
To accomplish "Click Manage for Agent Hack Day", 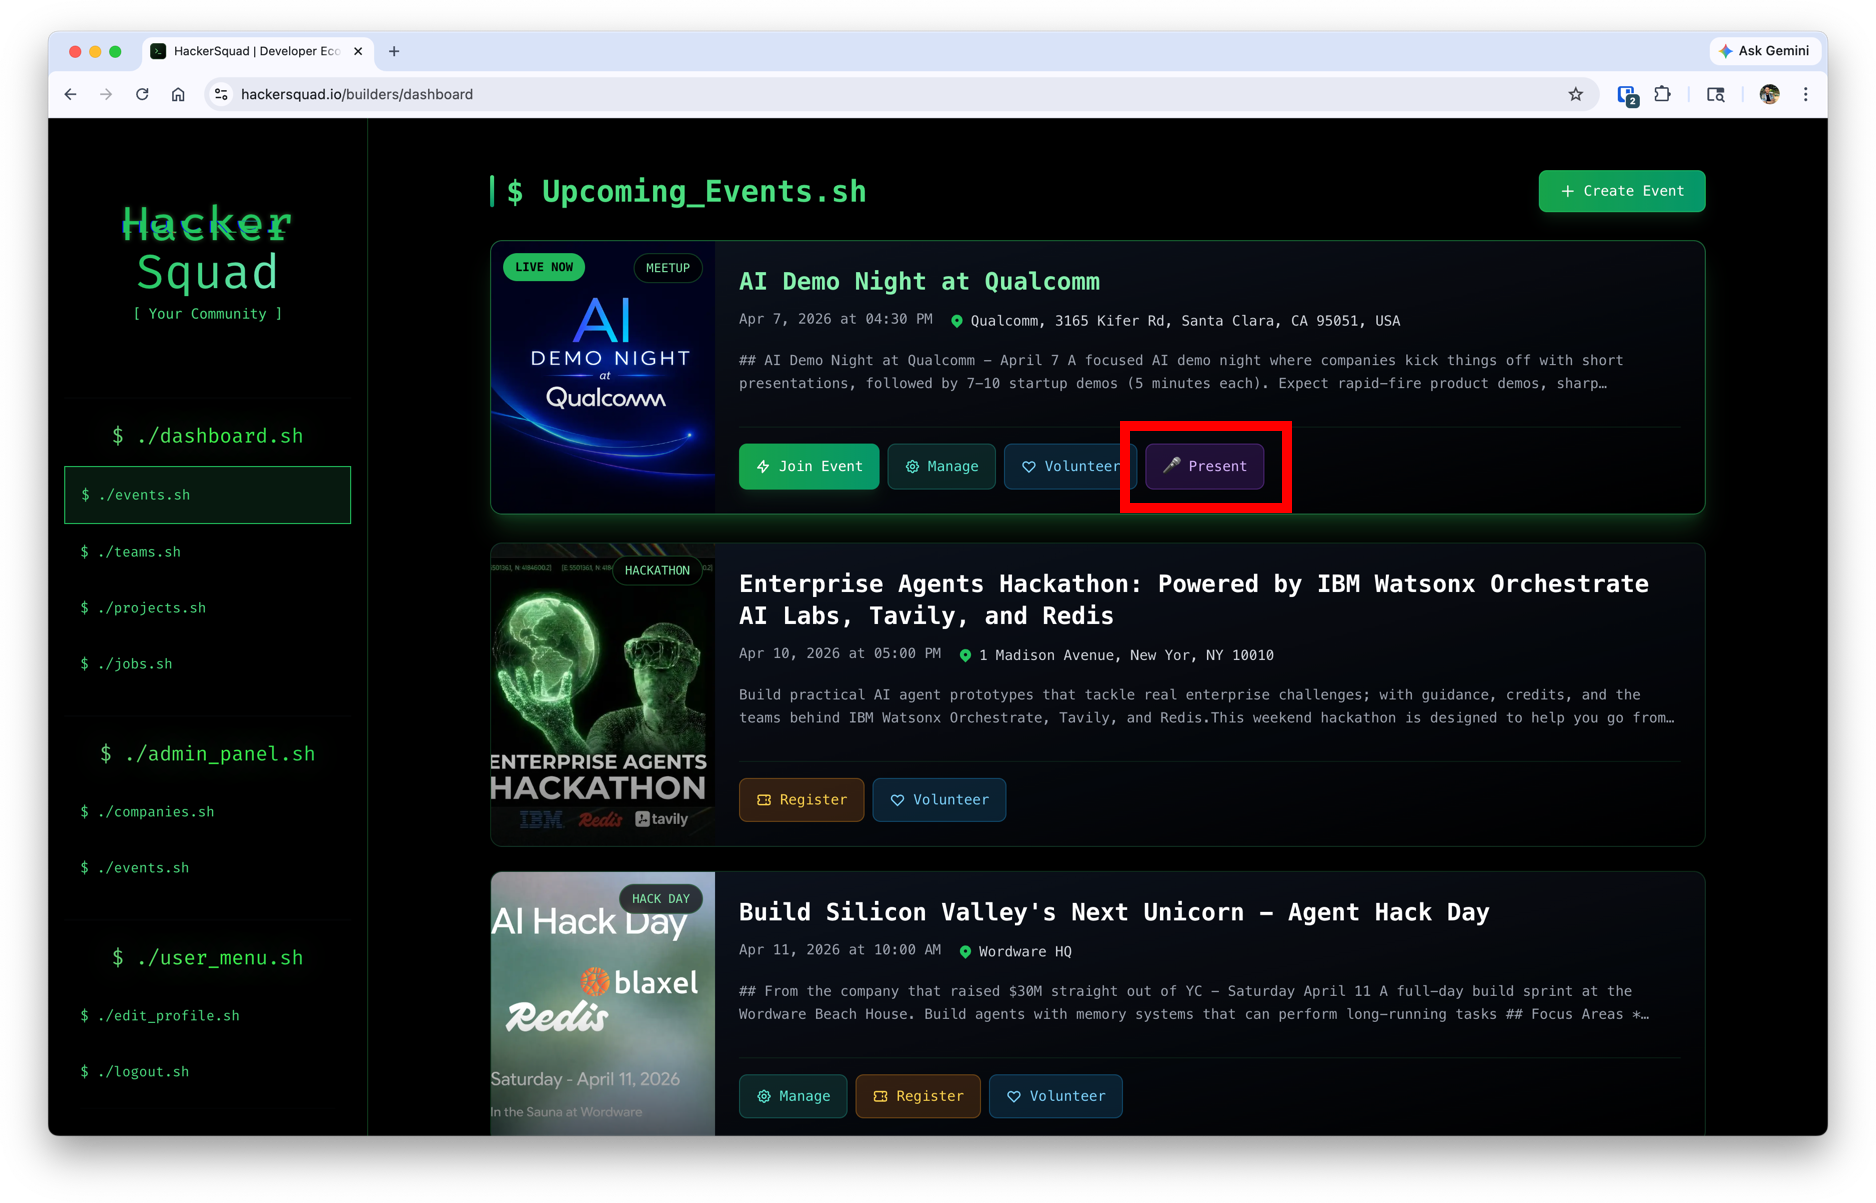I will (793, 1096).
